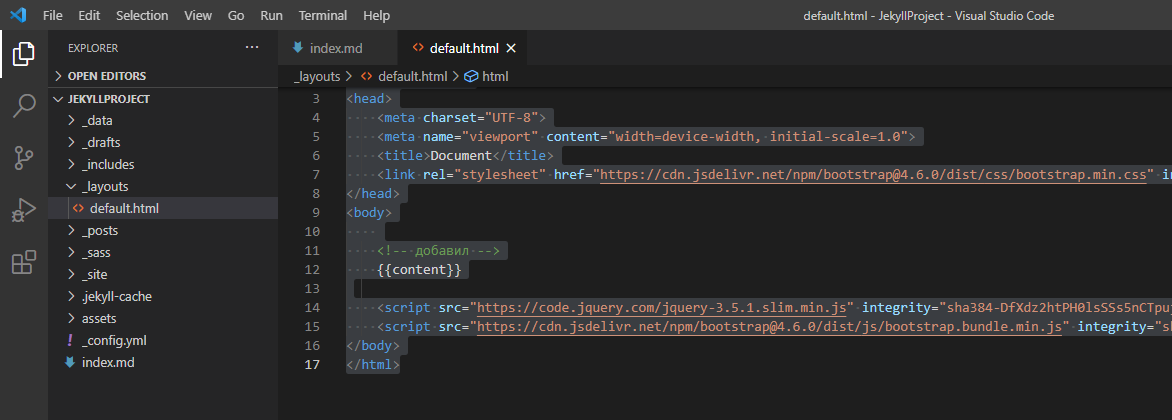This screenshot has height=420, width=1172.
Task: Open the Selection menu
Action: 142,16
